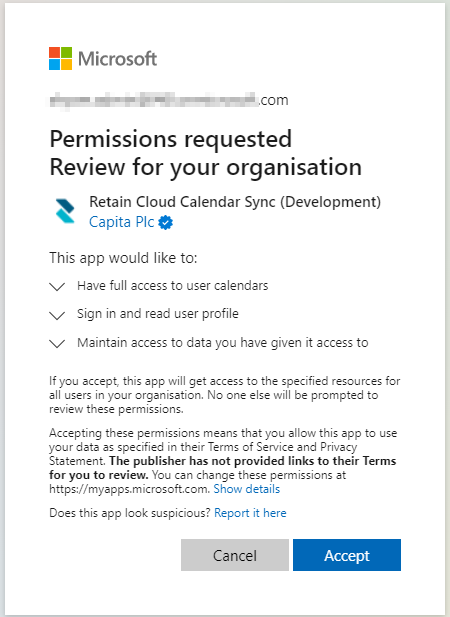Select 'Have full access to user calendars' text
Viewport: 450px width, 617px height.
pyautogui.click(x=173, y=286)
